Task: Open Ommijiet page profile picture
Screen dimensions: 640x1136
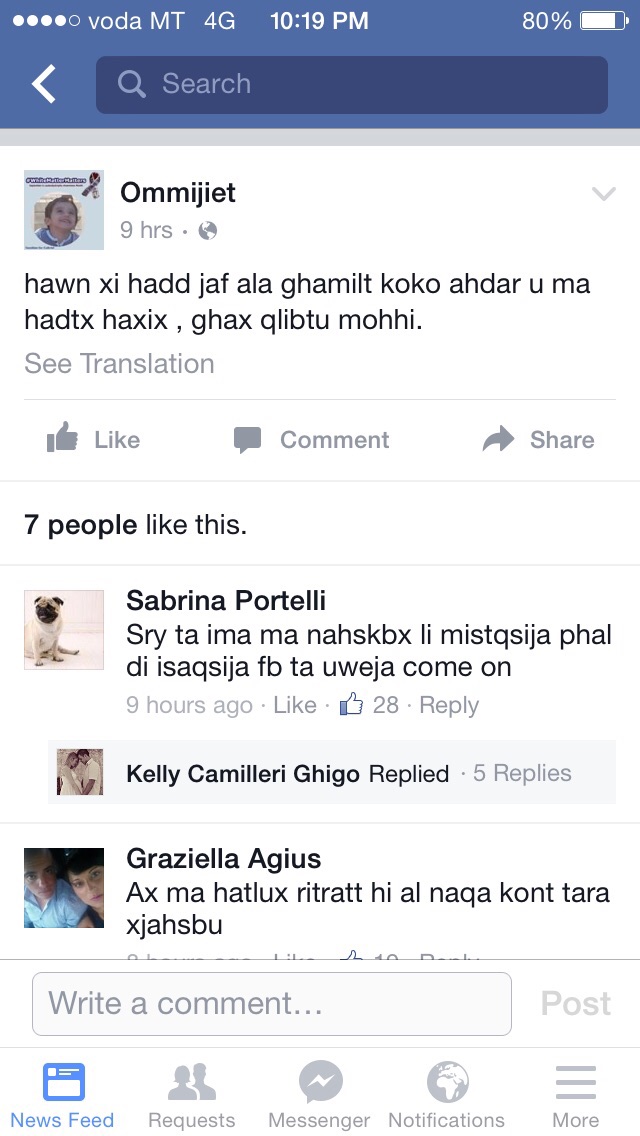Action: coord(64,209)
